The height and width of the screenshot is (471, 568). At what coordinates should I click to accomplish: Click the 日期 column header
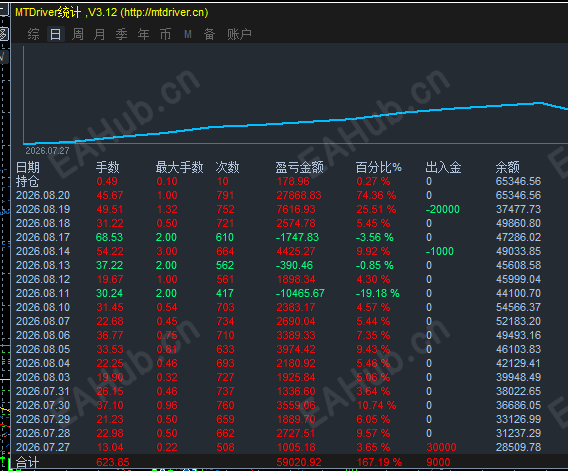click(x=28, y=167)
